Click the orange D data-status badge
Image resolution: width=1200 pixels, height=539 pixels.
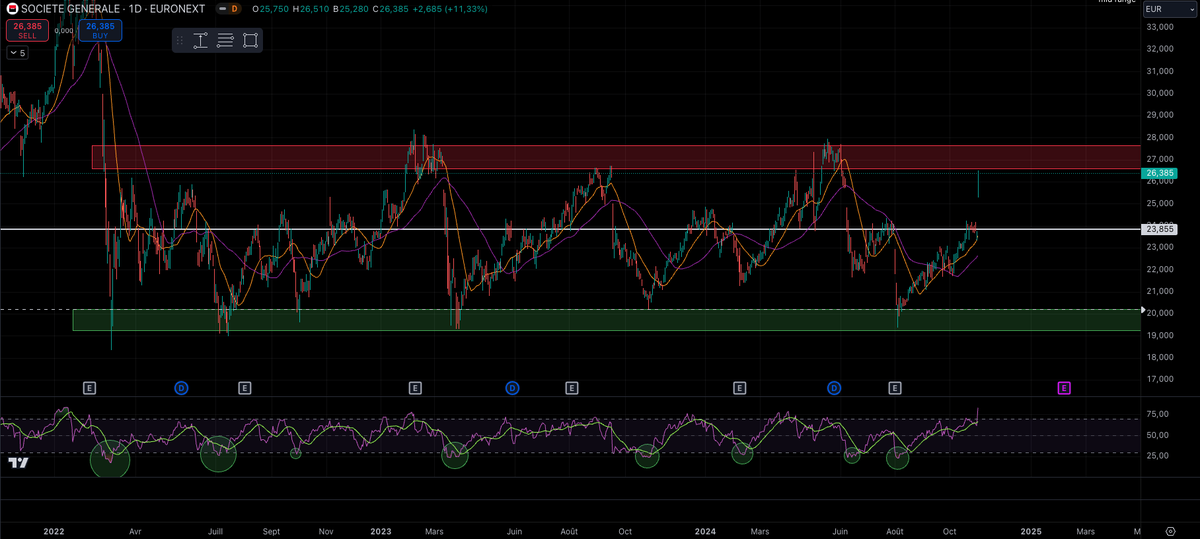tap(234, 8)
